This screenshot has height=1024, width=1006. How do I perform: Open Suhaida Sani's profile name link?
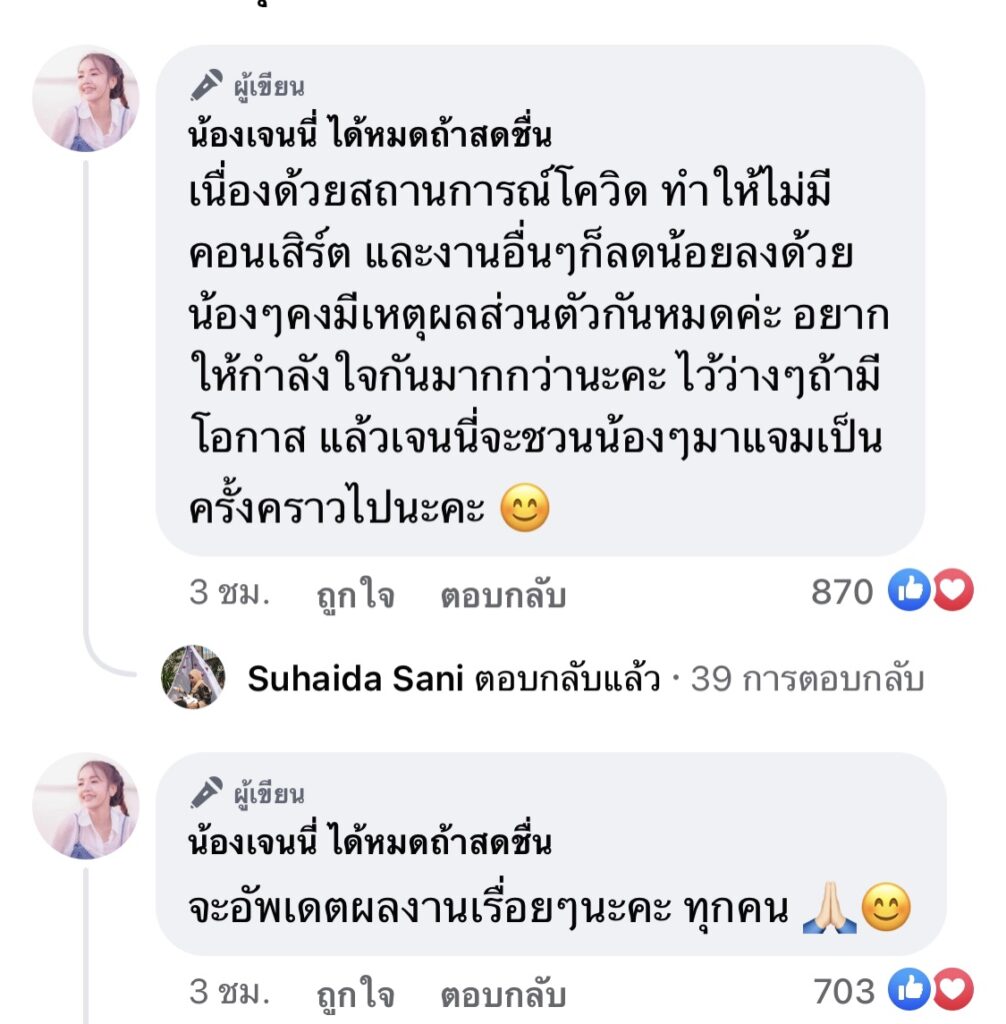click(356, 680)
